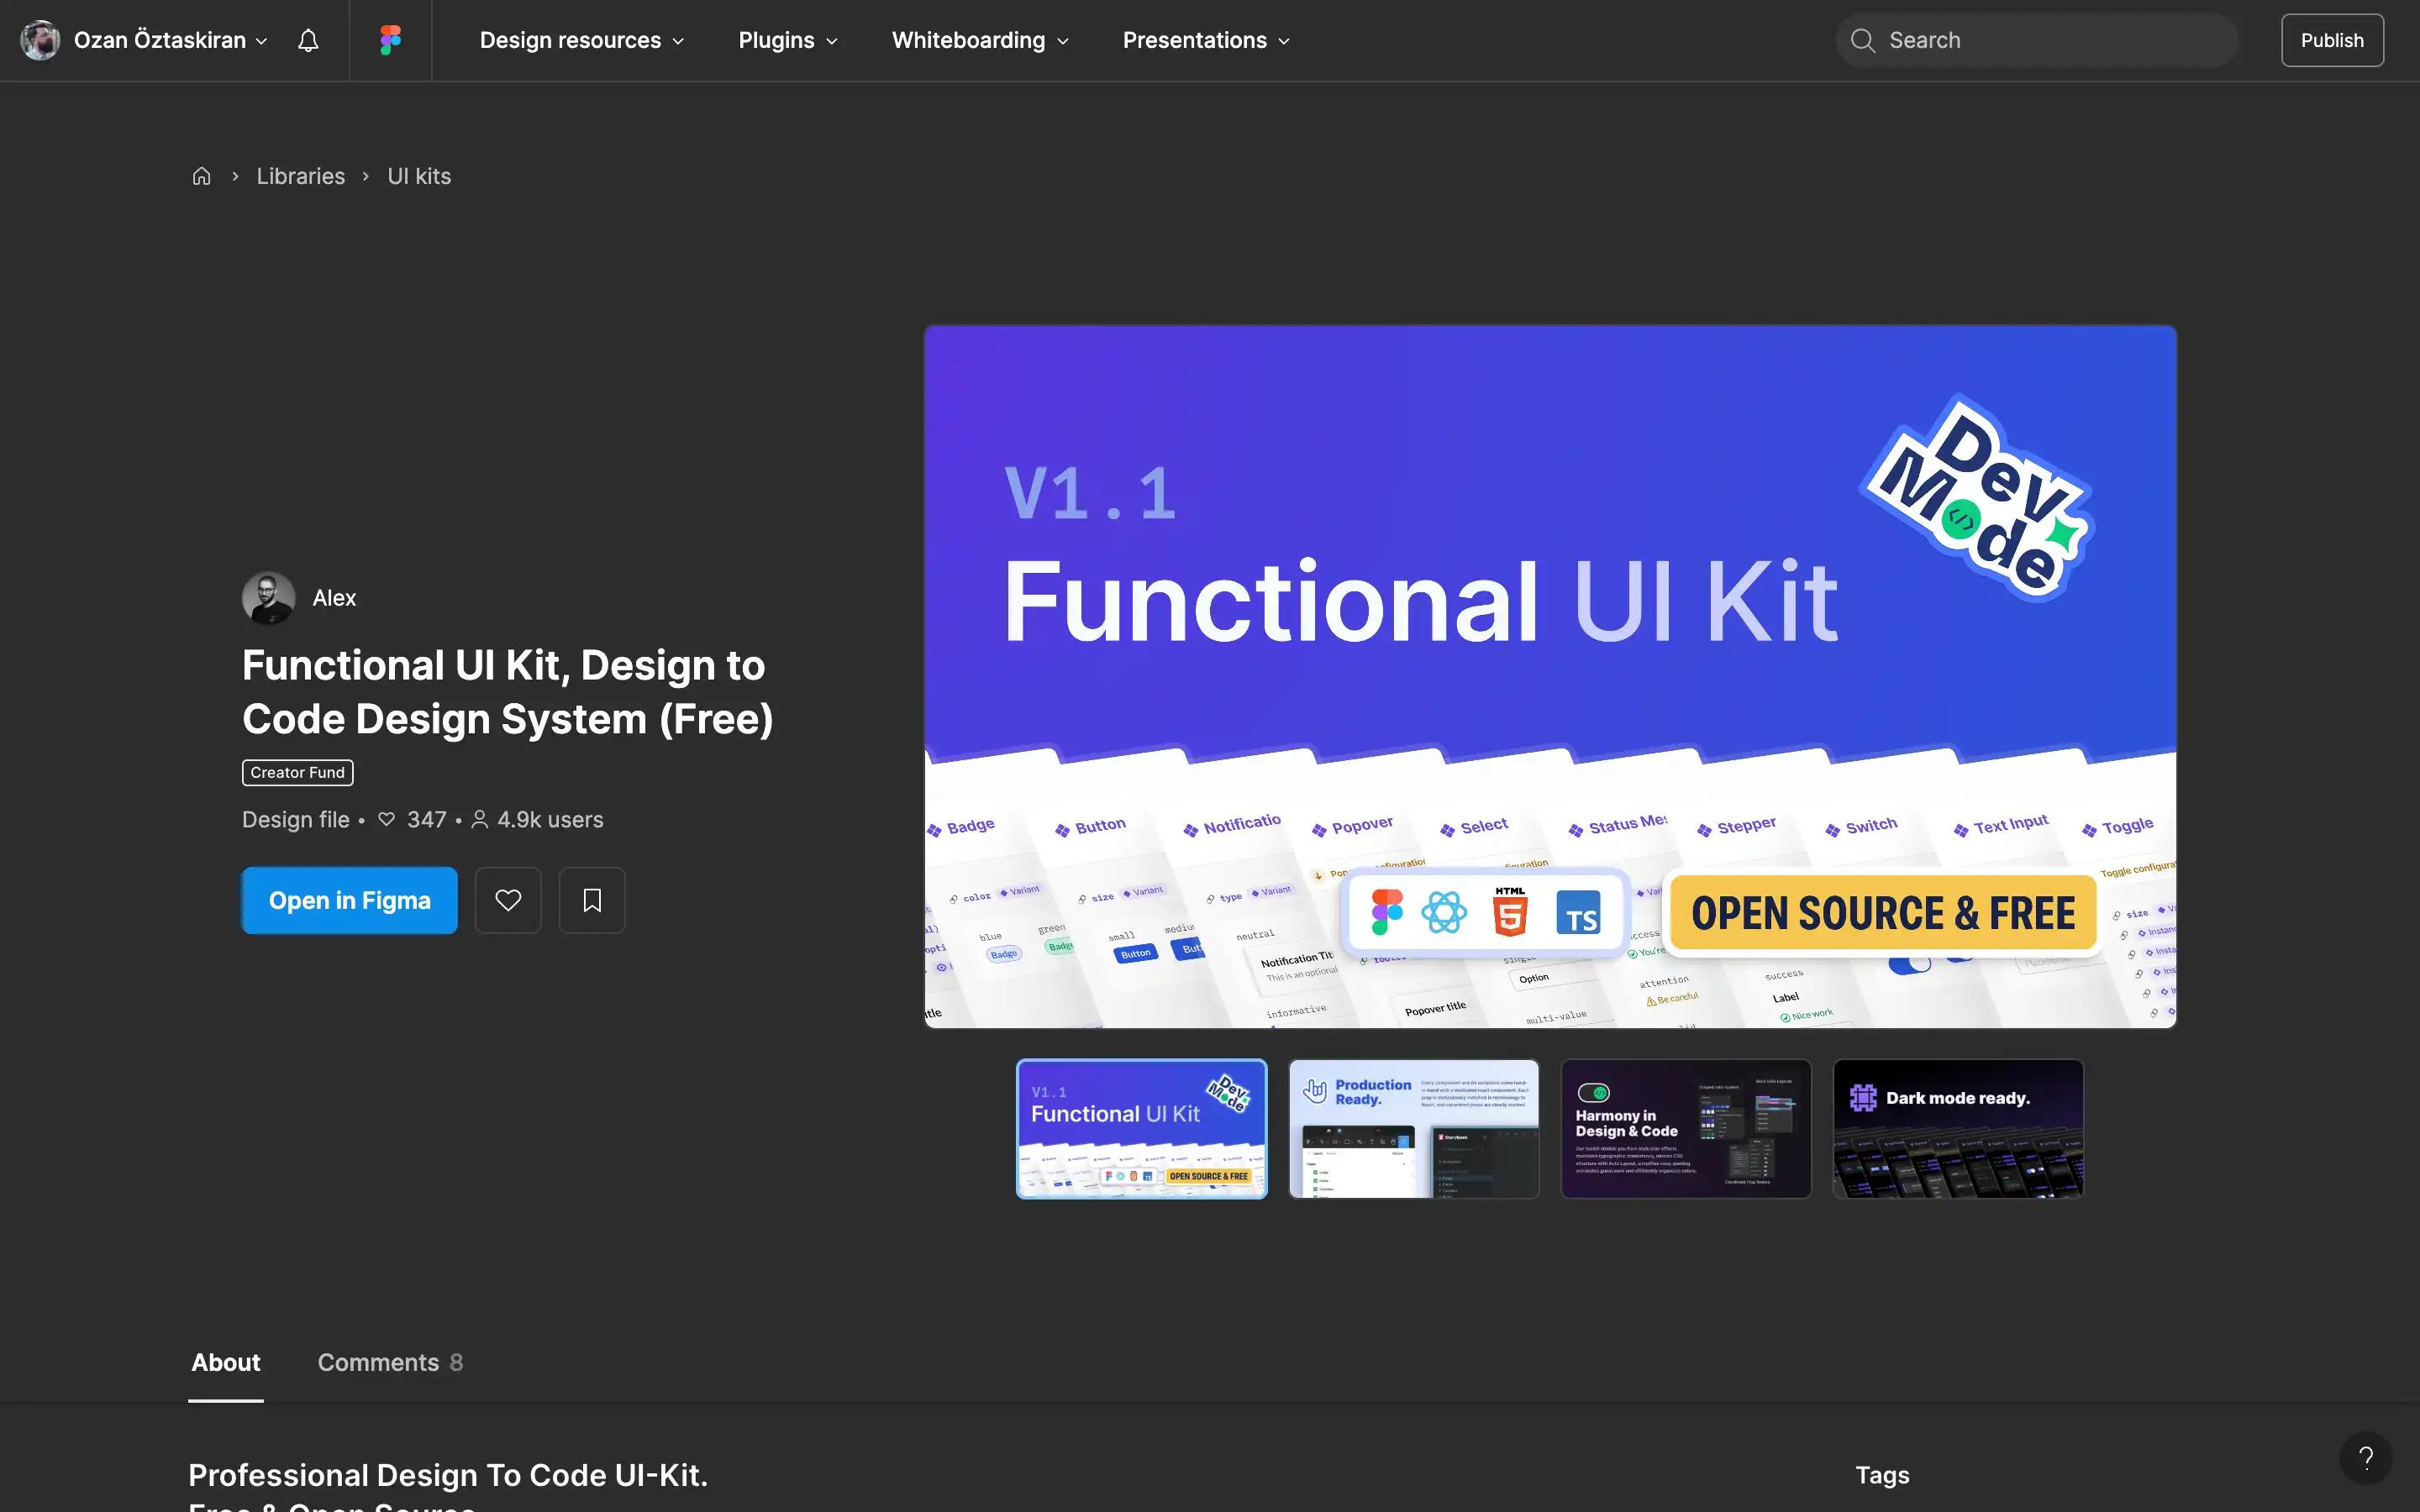Click the search magnifier icon
2420x1512 pixels.
pyautogui.click(x=1862, y=40)
